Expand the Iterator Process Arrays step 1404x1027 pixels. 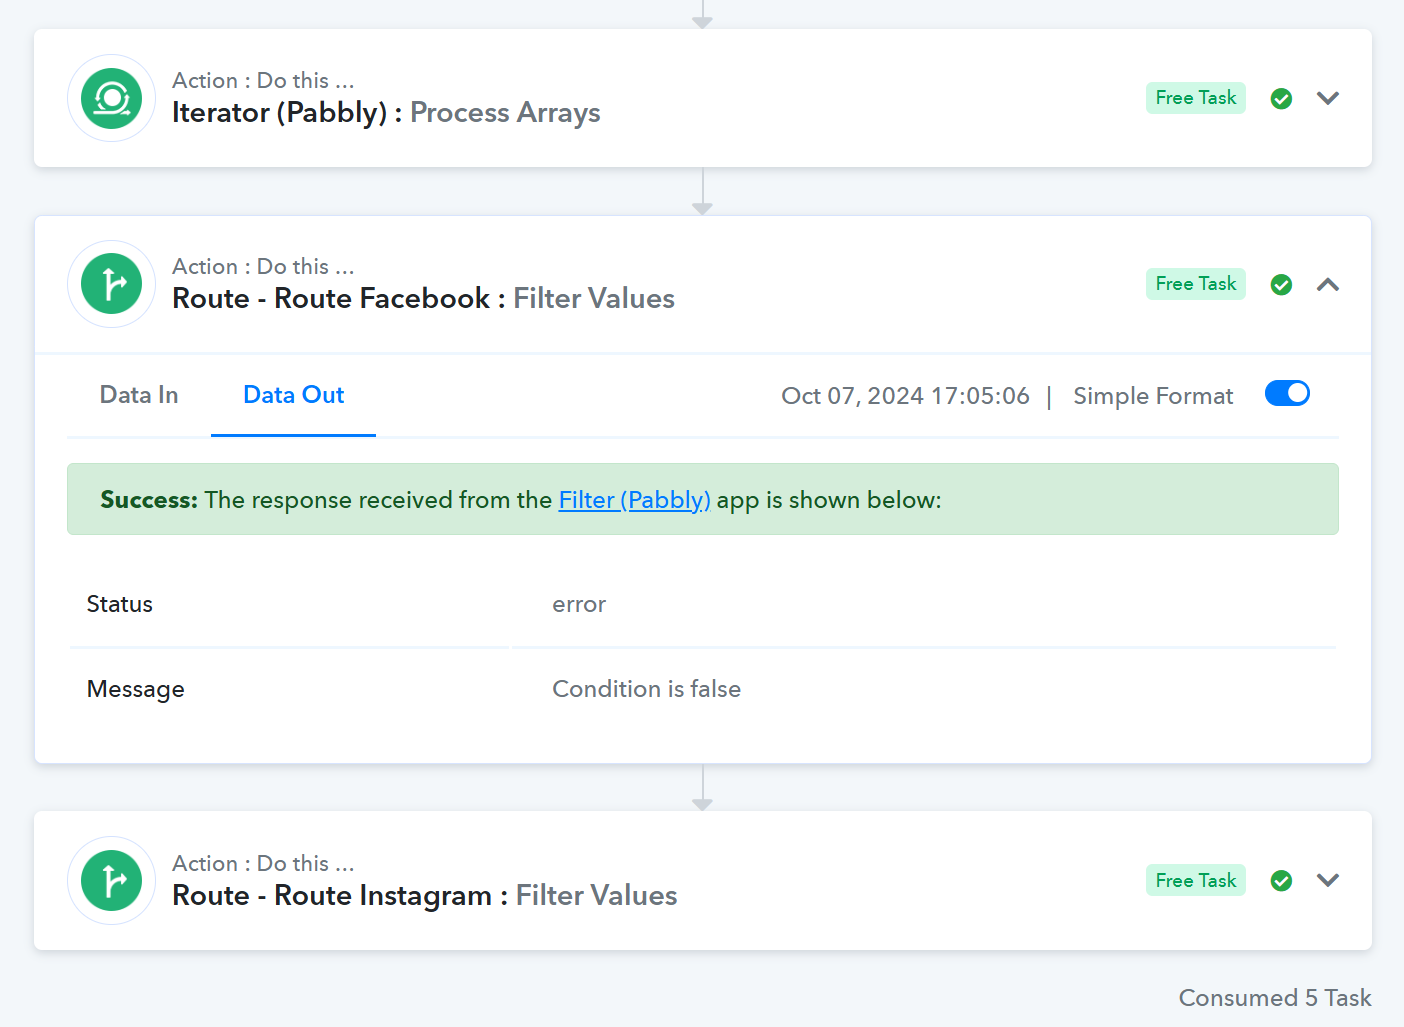(1328, 98)
